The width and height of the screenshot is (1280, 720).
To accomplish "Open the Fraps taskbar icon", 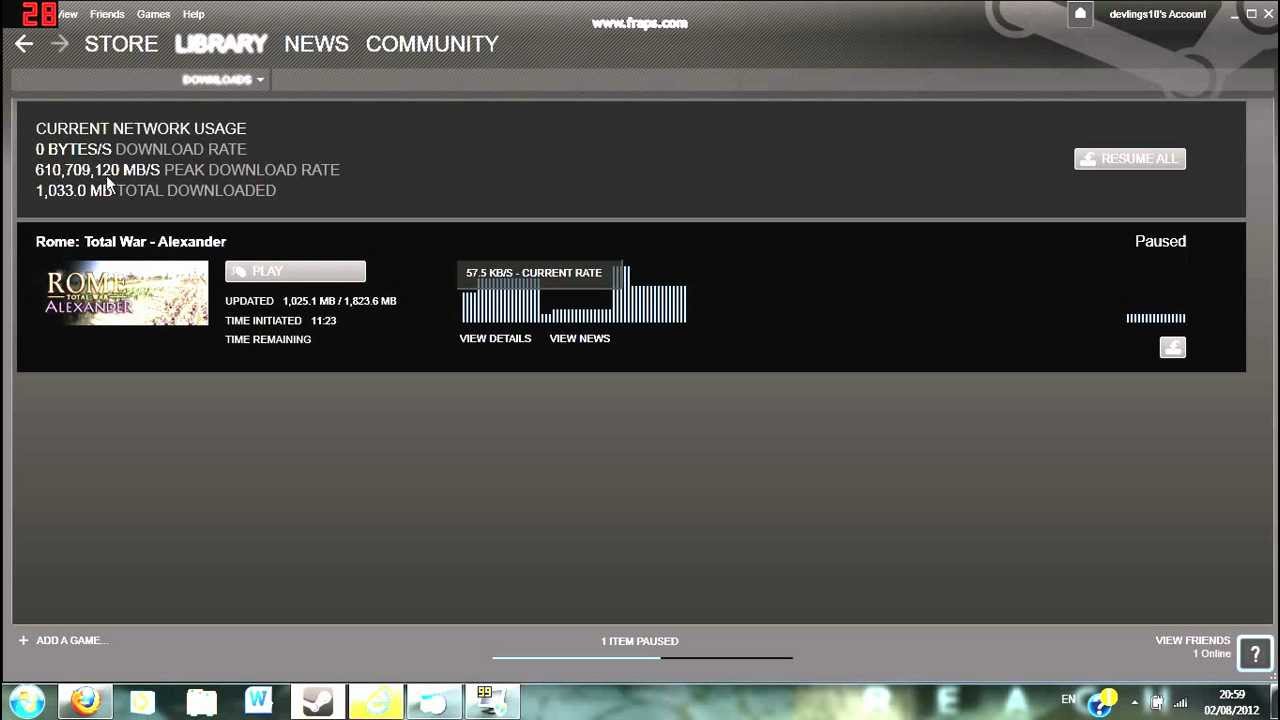I will coord(490,701).
